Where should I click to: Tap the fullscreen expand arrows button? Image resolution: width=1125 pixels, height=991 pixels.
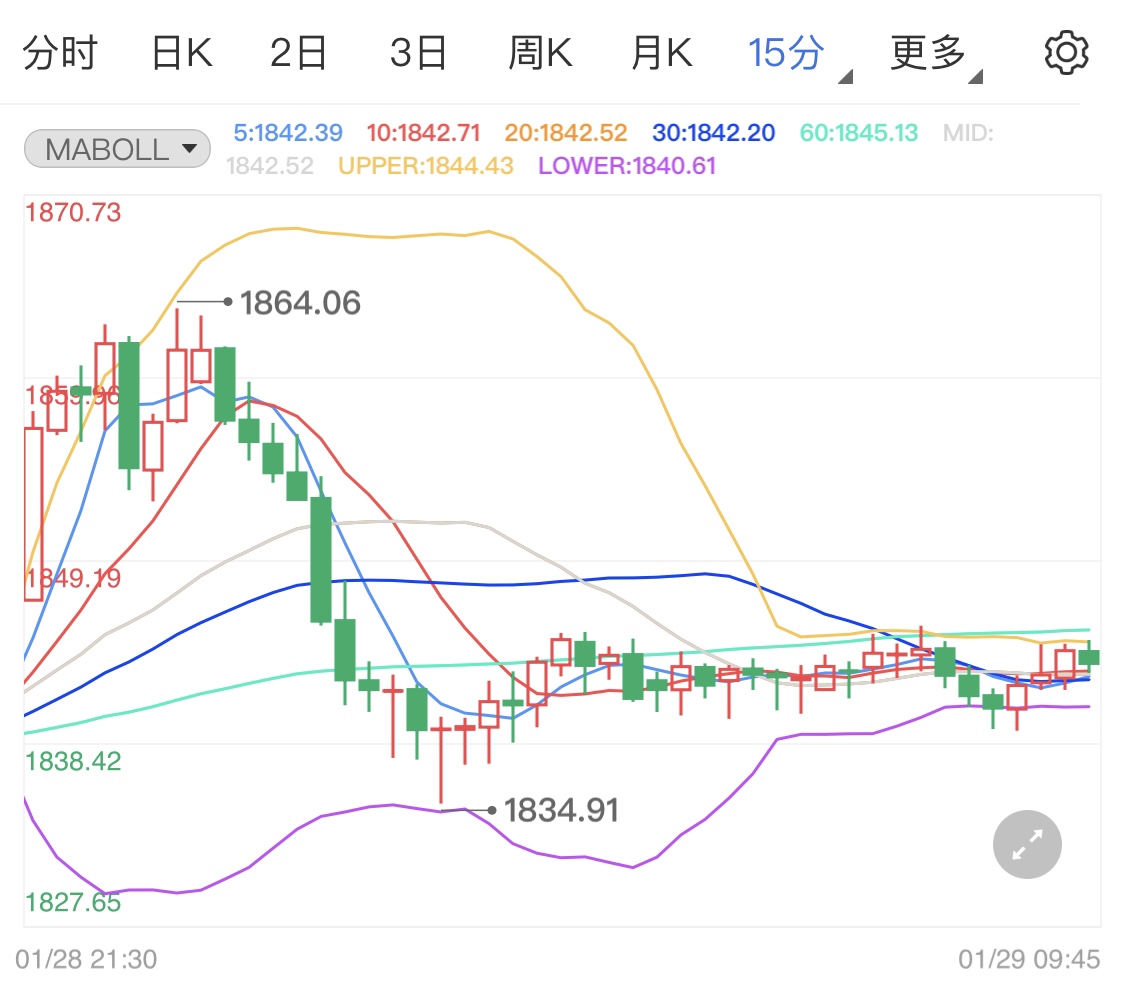coord(1027,844)
